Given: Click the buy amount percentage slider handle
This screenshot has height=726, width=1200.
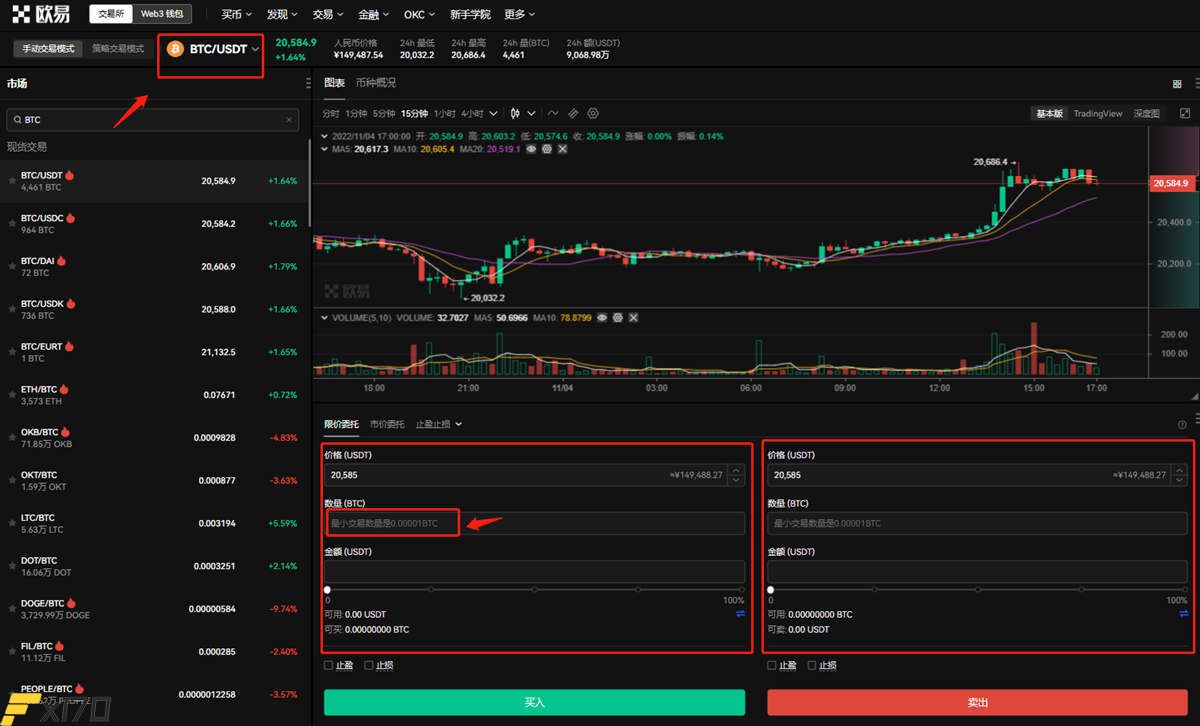Looking at the screenshot, I should click(328, 590).
